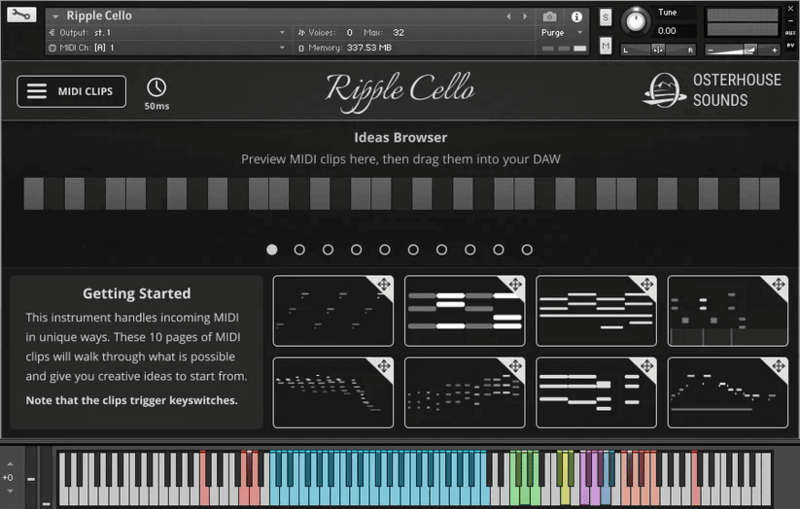Click the AUX button in header

(790, 33)
